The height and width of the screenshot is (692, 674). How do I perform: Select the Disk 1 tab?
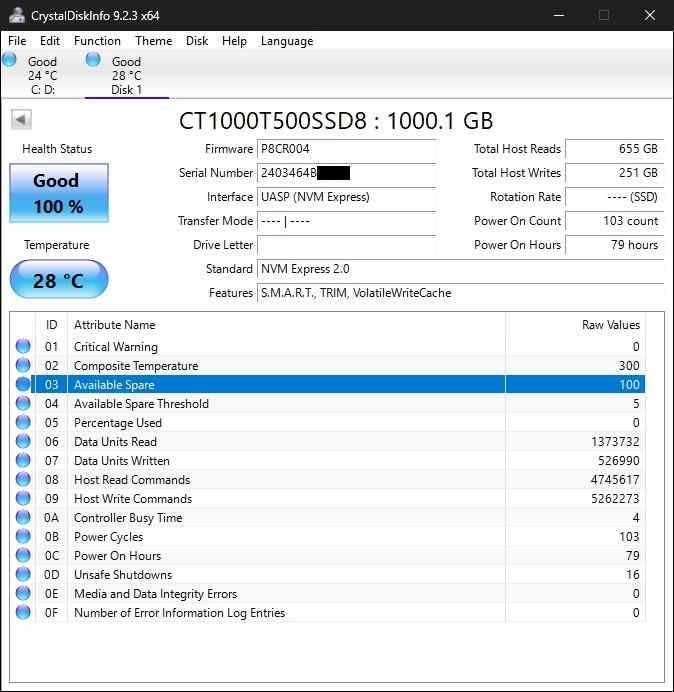tap(127, 75)
